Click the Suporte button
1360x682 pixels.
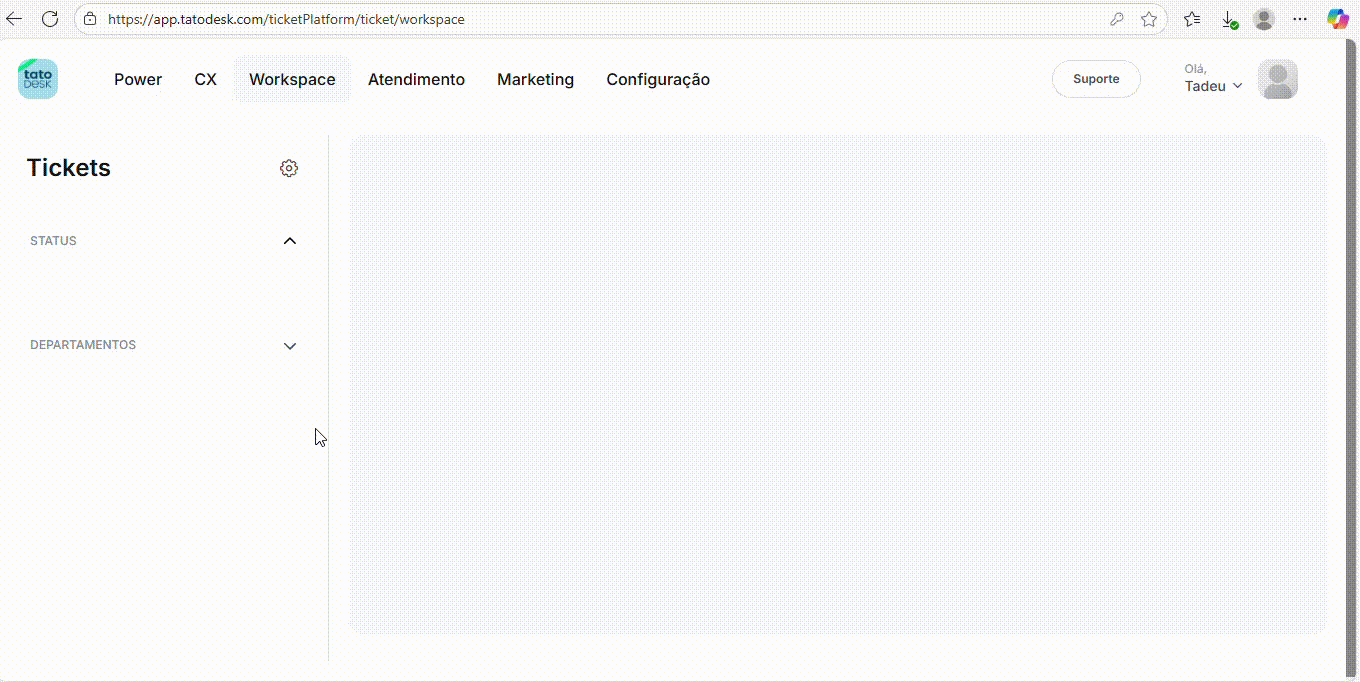[1096, 79]
